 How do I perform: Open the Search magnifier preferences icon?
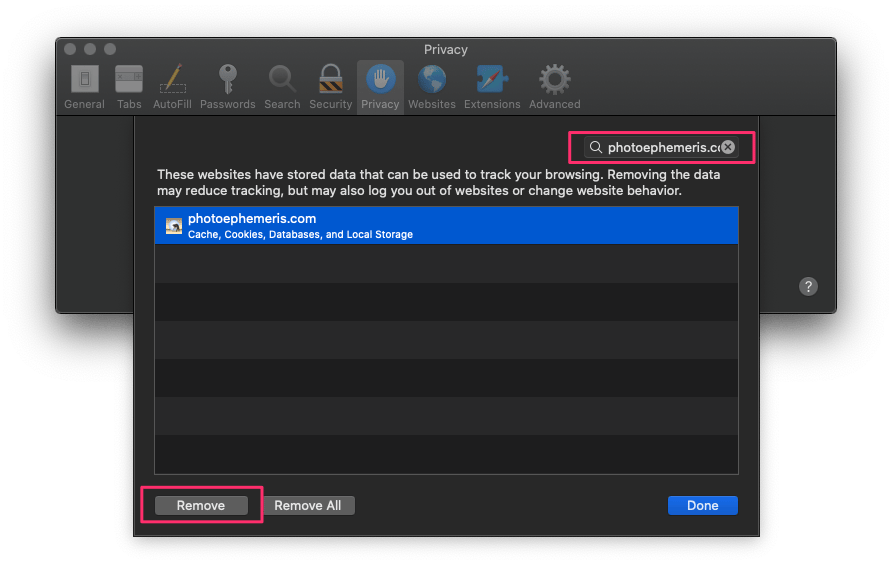tap(282, 79)
